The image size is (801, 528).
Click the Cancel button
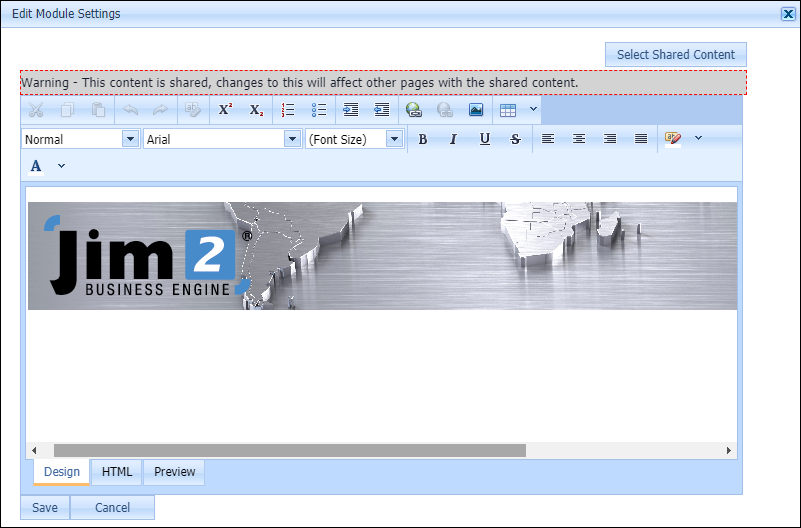click(x=112, y=508)
